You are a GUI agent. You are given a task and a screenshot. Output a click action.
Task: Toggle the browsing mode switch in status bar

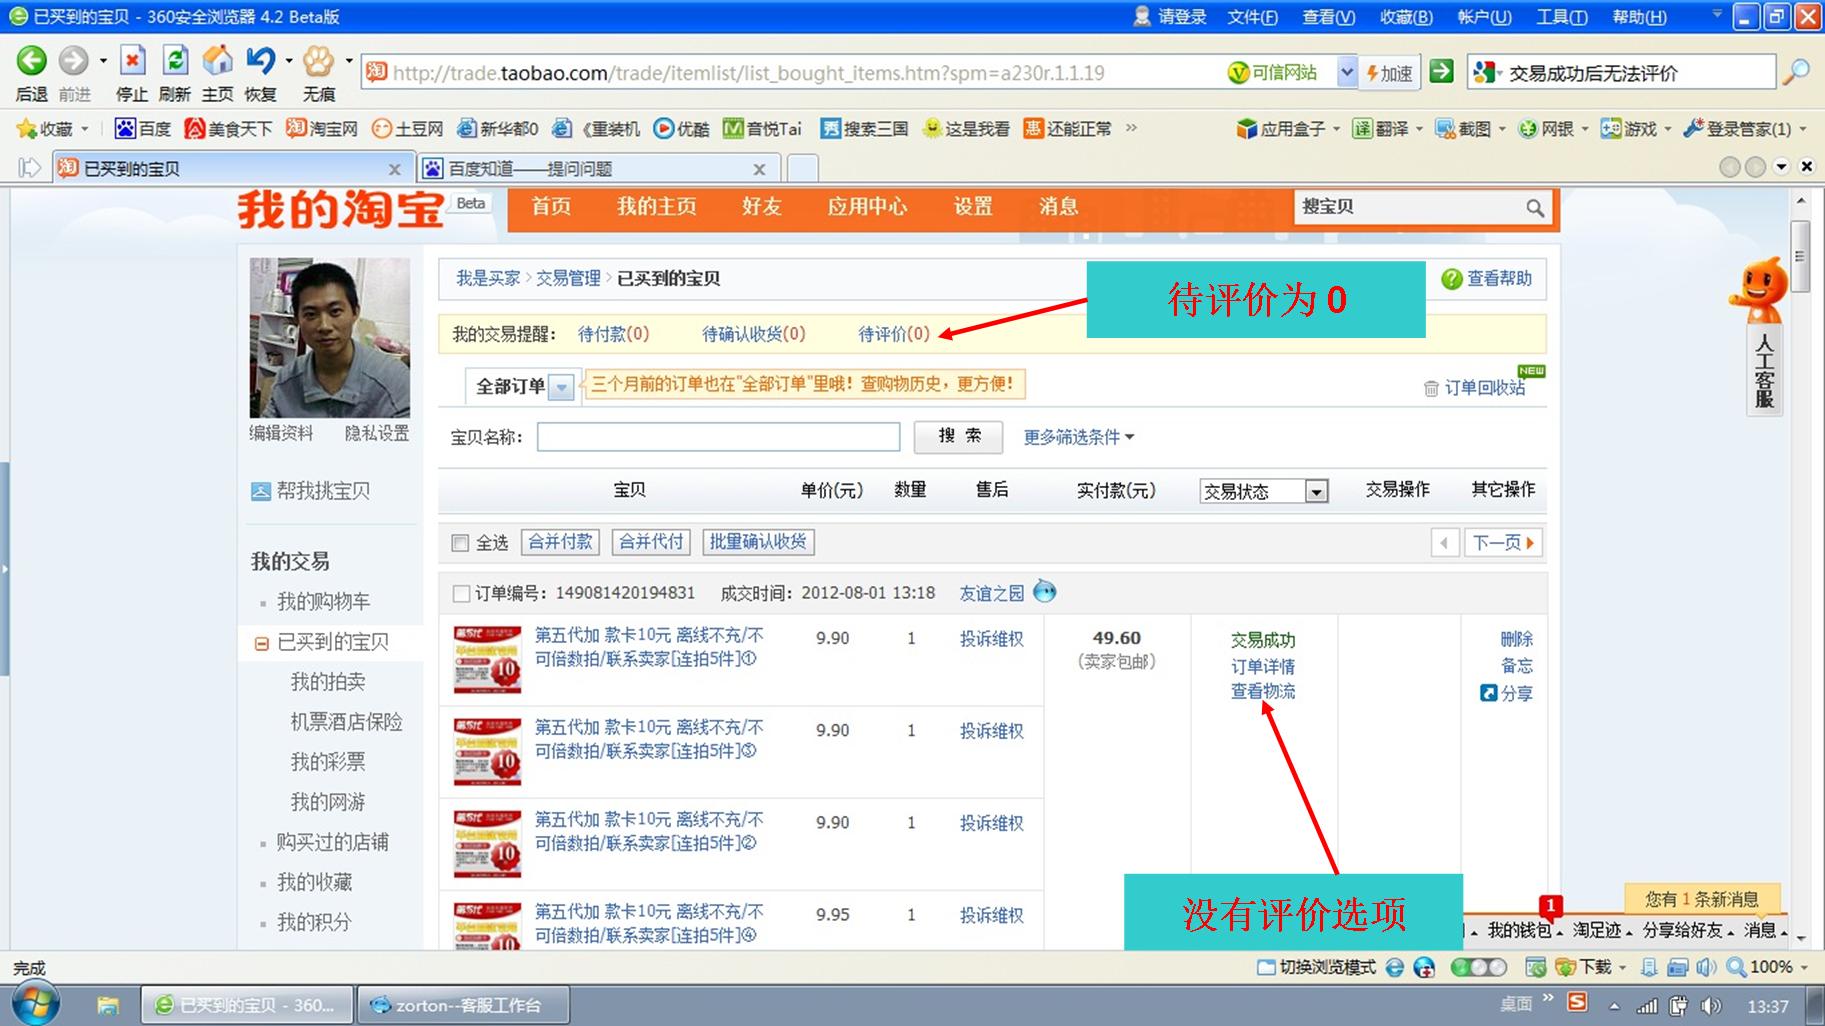tap(1479, 967)
